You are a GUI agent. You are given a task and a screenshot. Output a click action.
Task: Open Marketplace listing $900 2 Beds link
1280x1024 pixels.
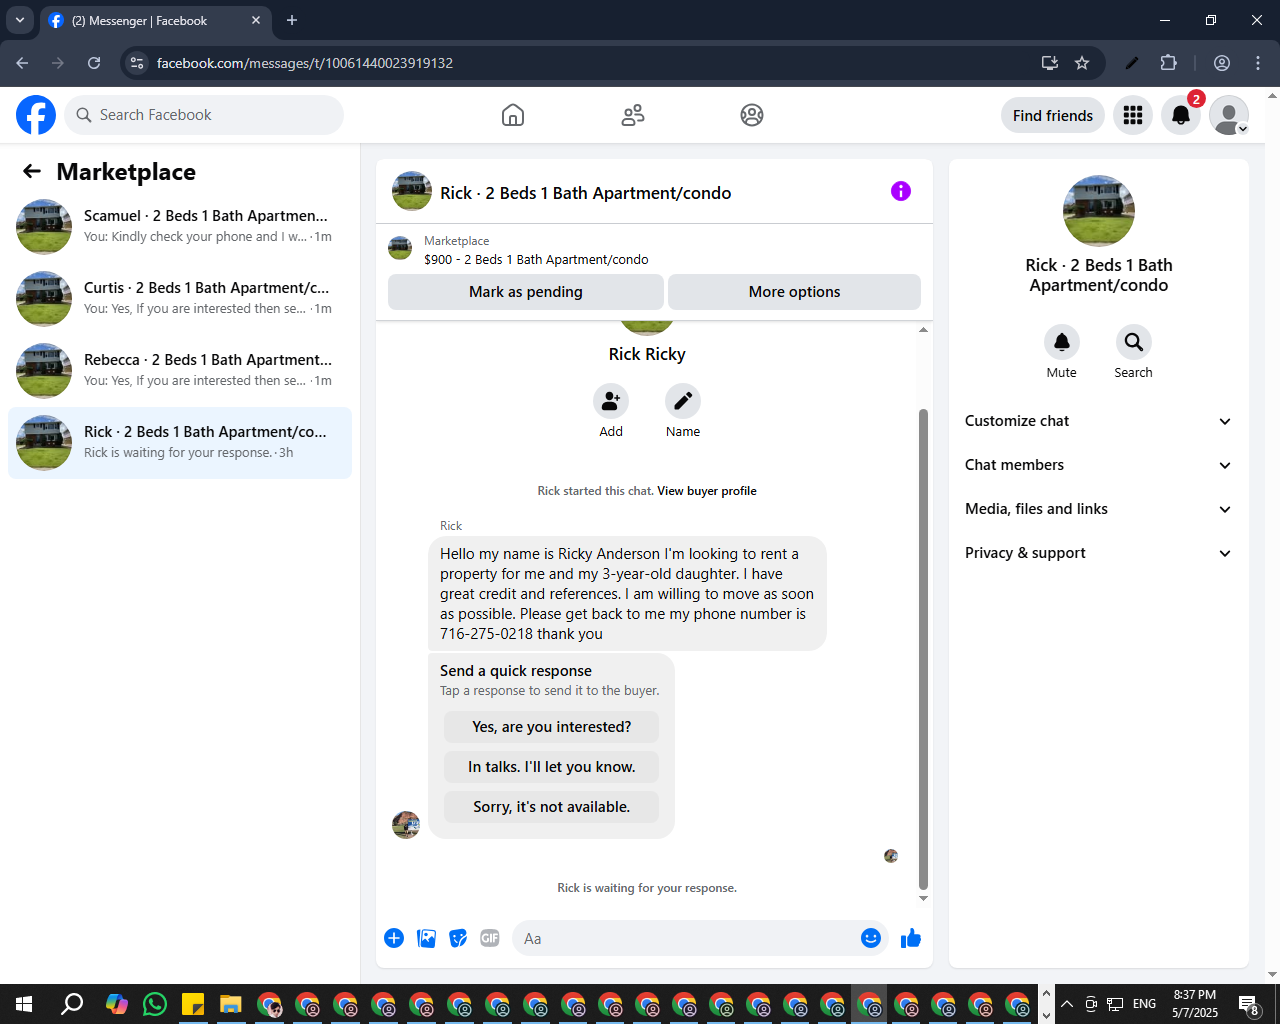pos(536,259)
